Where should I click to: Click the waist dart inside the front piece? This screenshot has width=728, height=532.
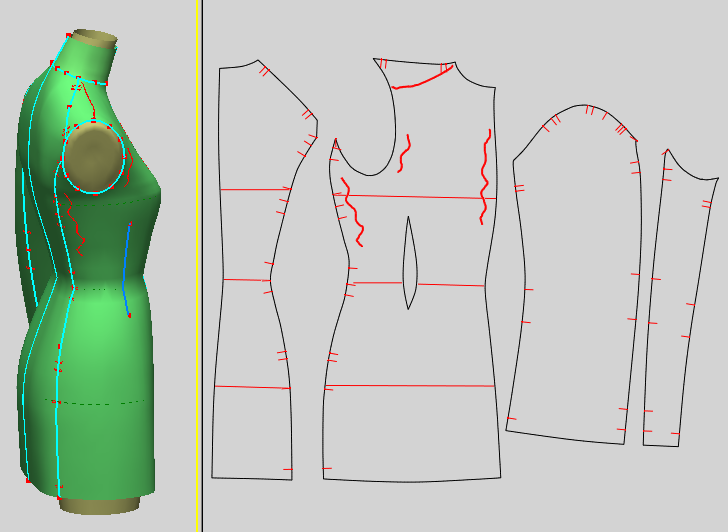(409, 263)
